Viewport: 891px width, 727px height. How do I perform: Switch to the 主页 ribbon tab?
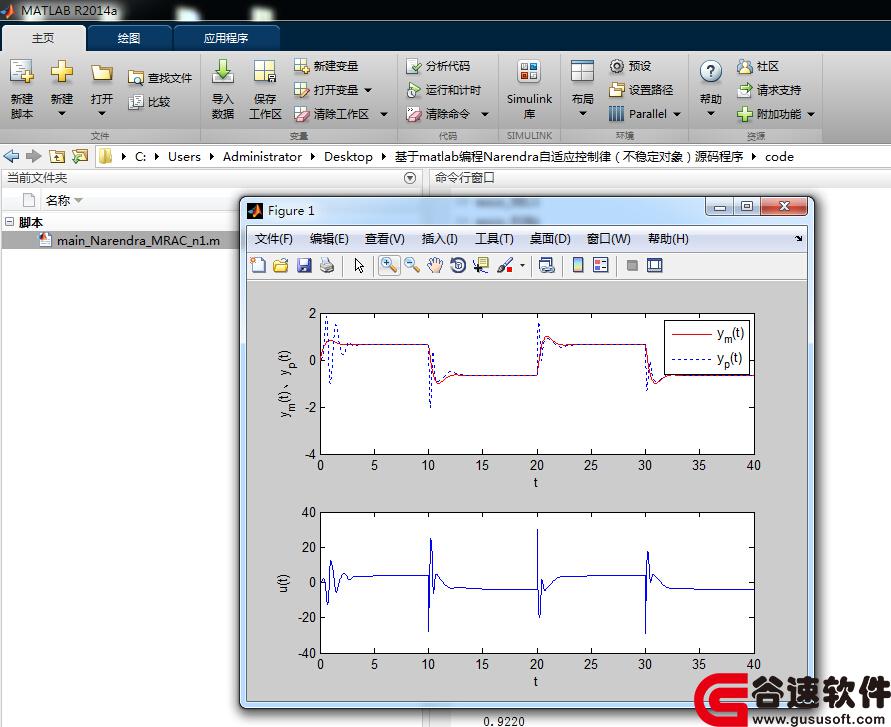(x=43, y=38)
